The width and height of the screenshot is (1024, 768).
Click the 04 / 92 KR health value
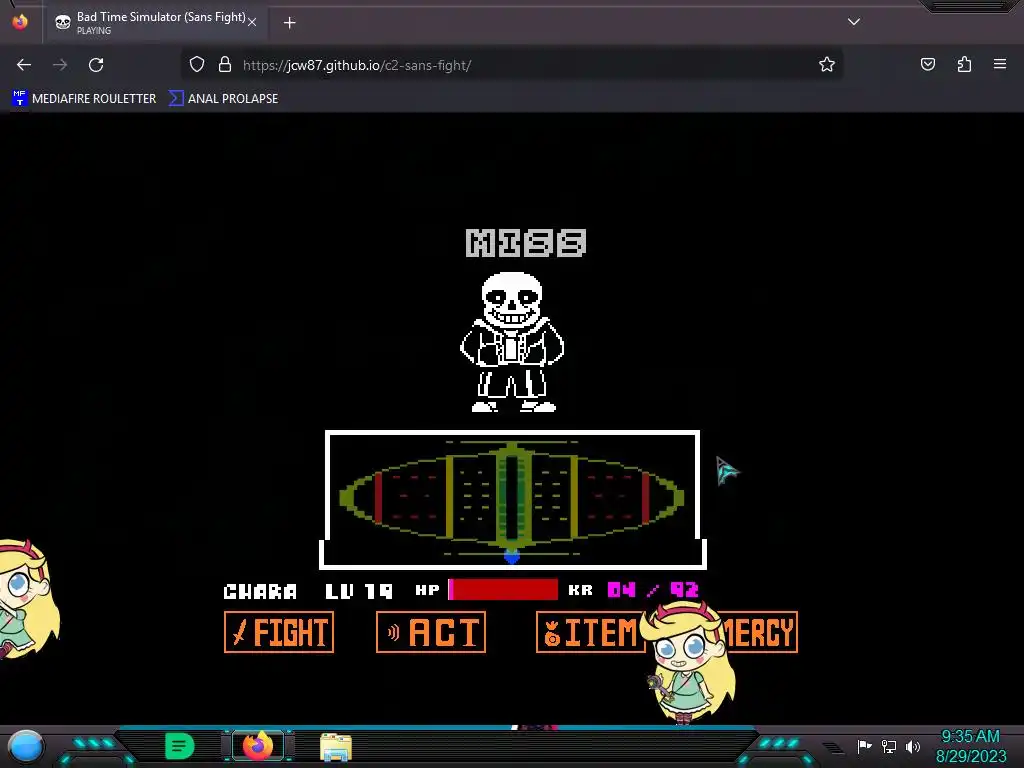(x=653, y=590)
